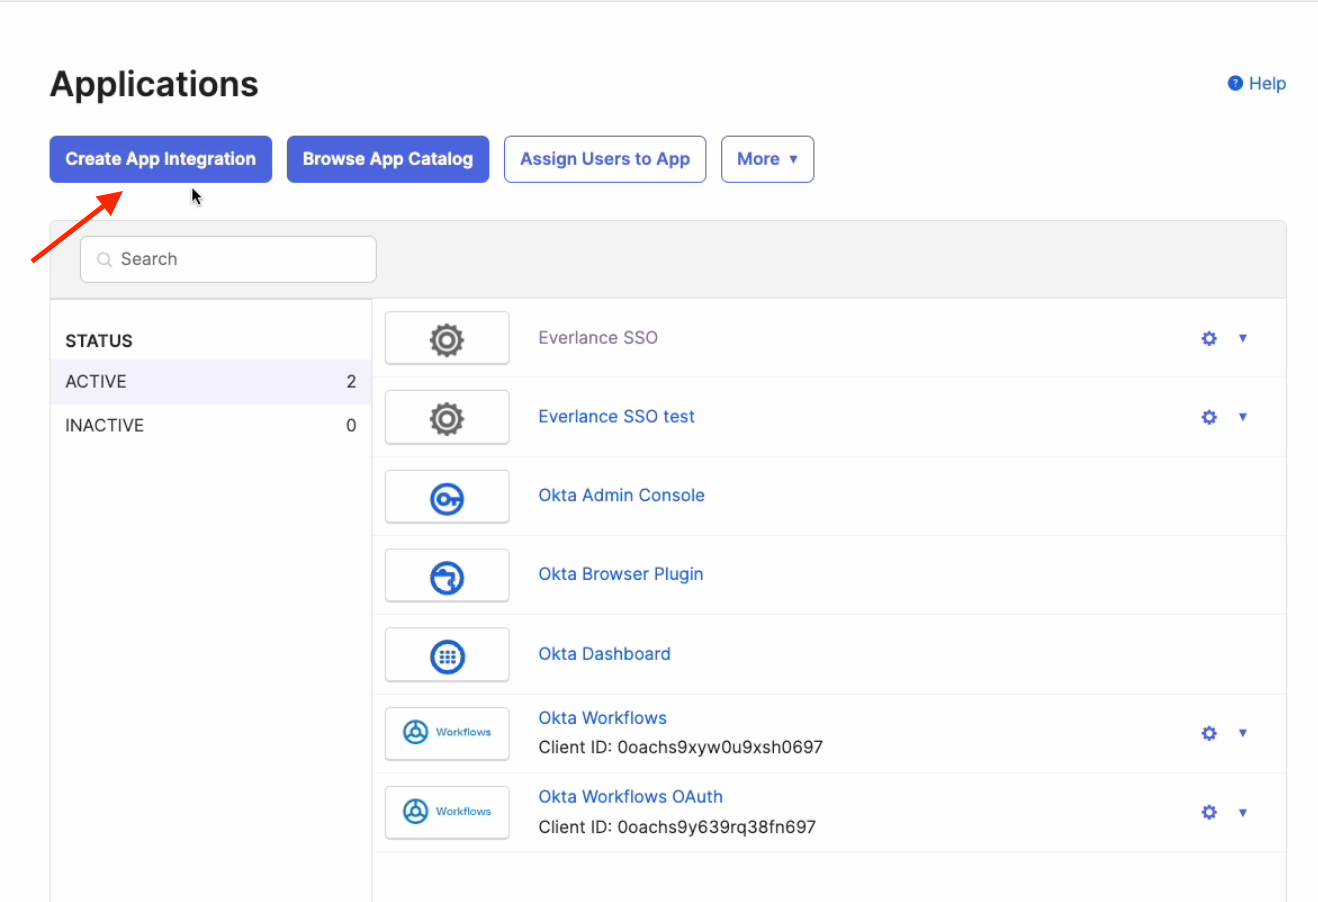Click the Everlance SSO gear app icon

(x=447, y=340)
